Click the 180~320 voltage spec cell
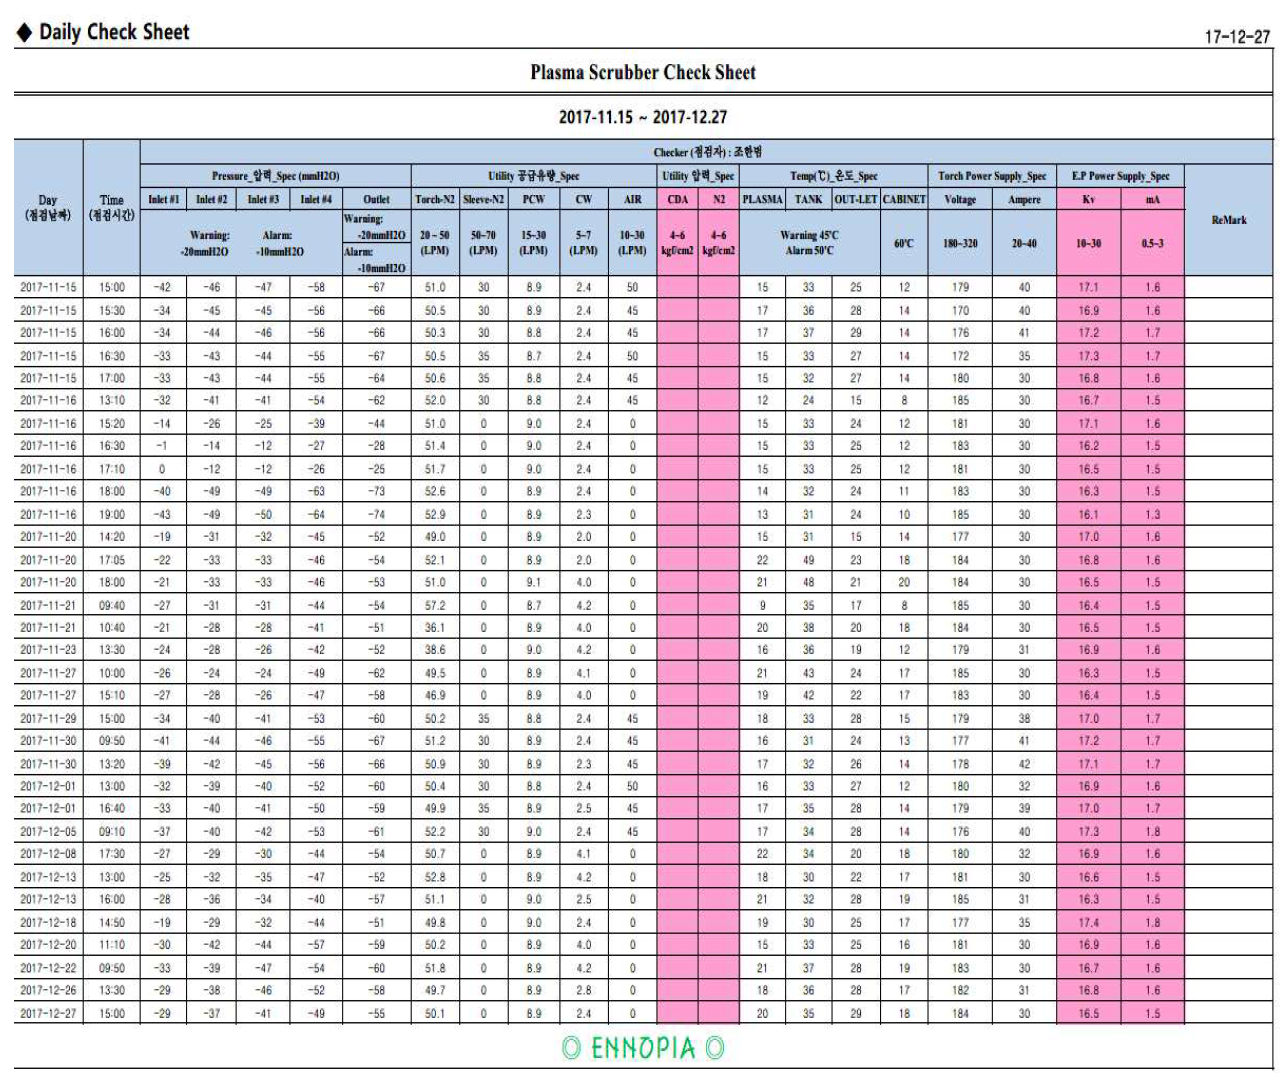Screen dimensions: 1282x1083 pos(960,243)
